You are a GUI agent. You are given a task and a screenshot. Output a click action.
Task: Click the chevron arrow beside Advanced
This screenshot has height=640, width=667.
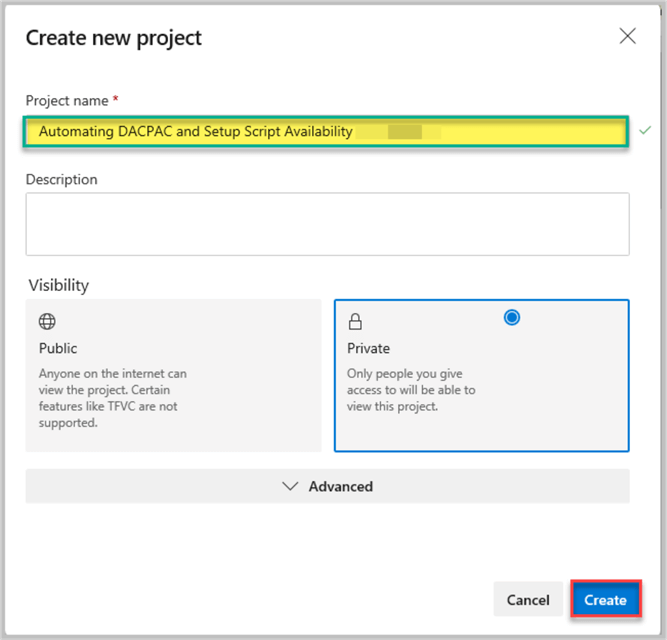point(291,486)
